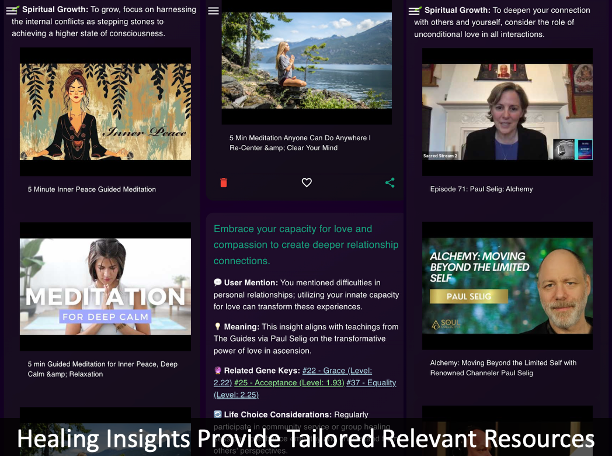Viewport: 612px width, 456px height.
Task: Click the '5 Min Meditation Anyone Can Do Anywhere' title
Action: 300,143
